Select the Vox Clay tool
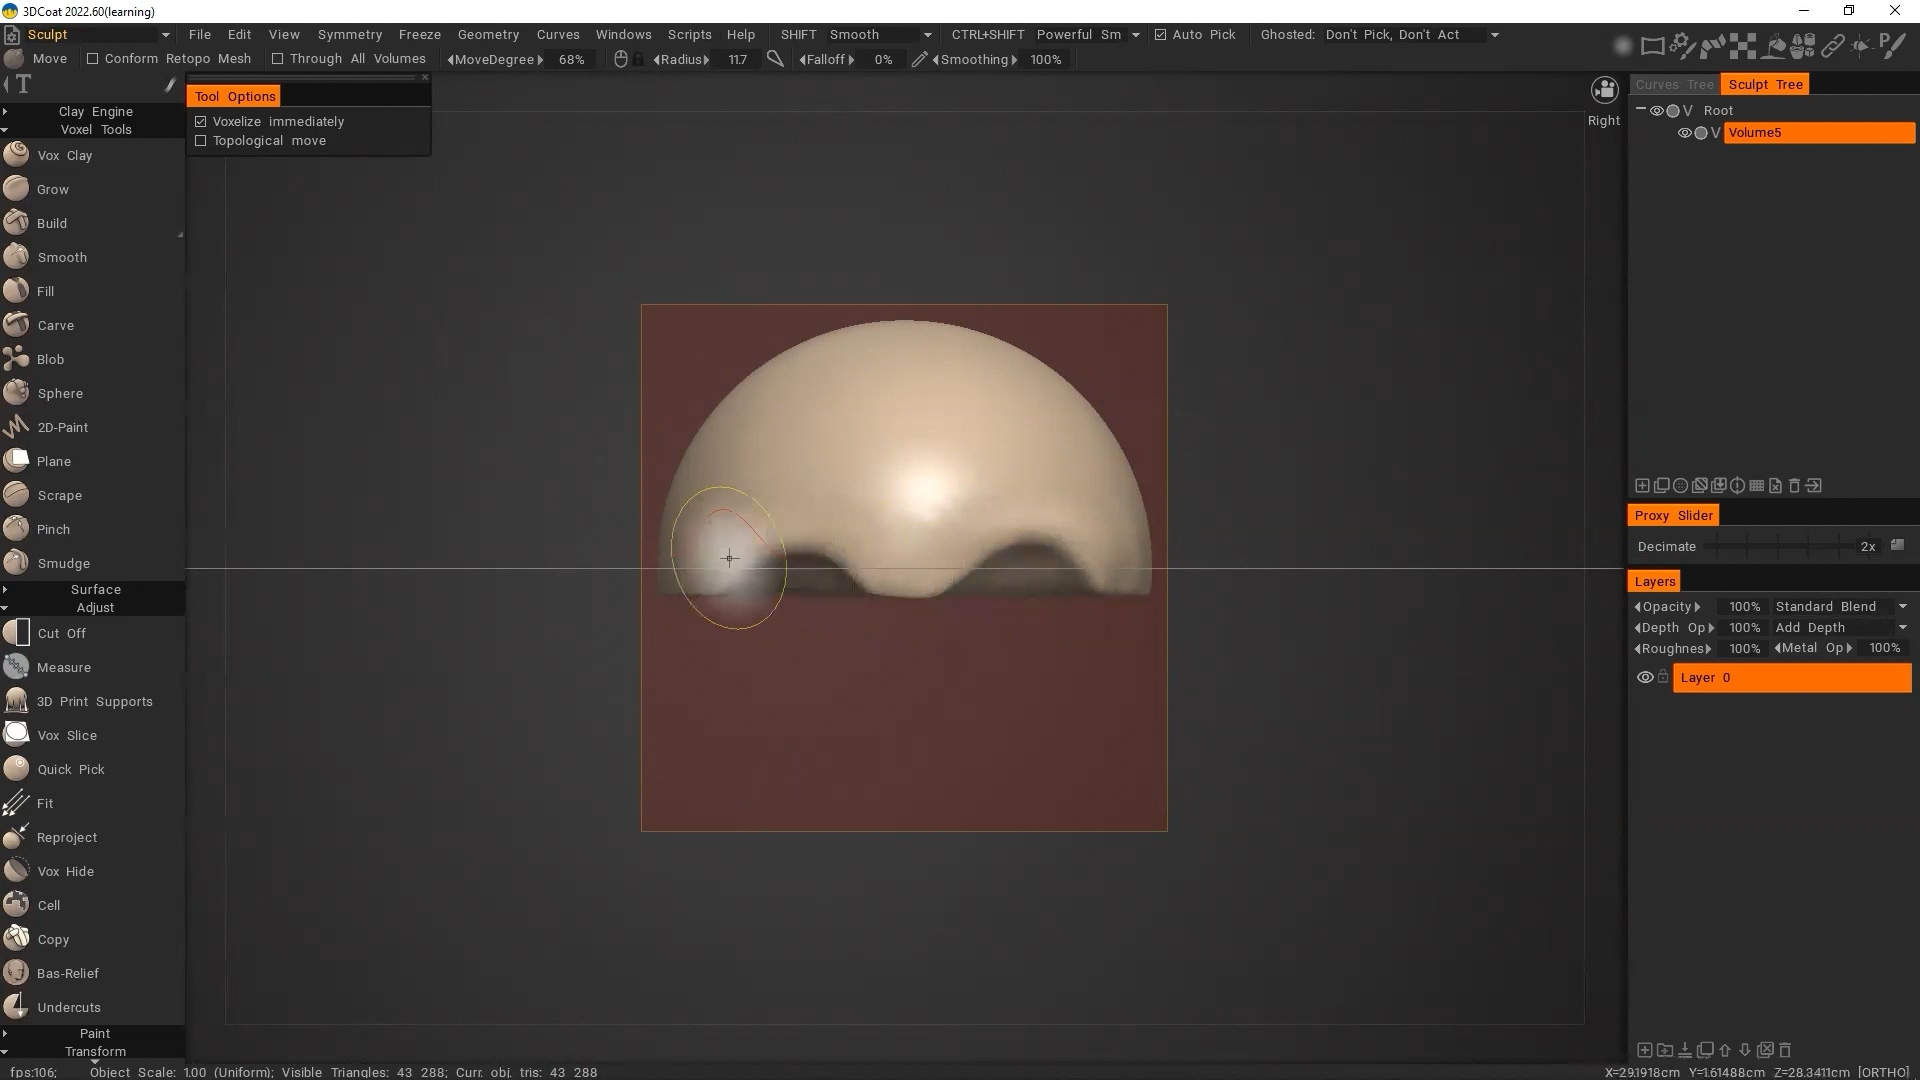Viewport: 1920px width, 1080px height. pos(64,155)
